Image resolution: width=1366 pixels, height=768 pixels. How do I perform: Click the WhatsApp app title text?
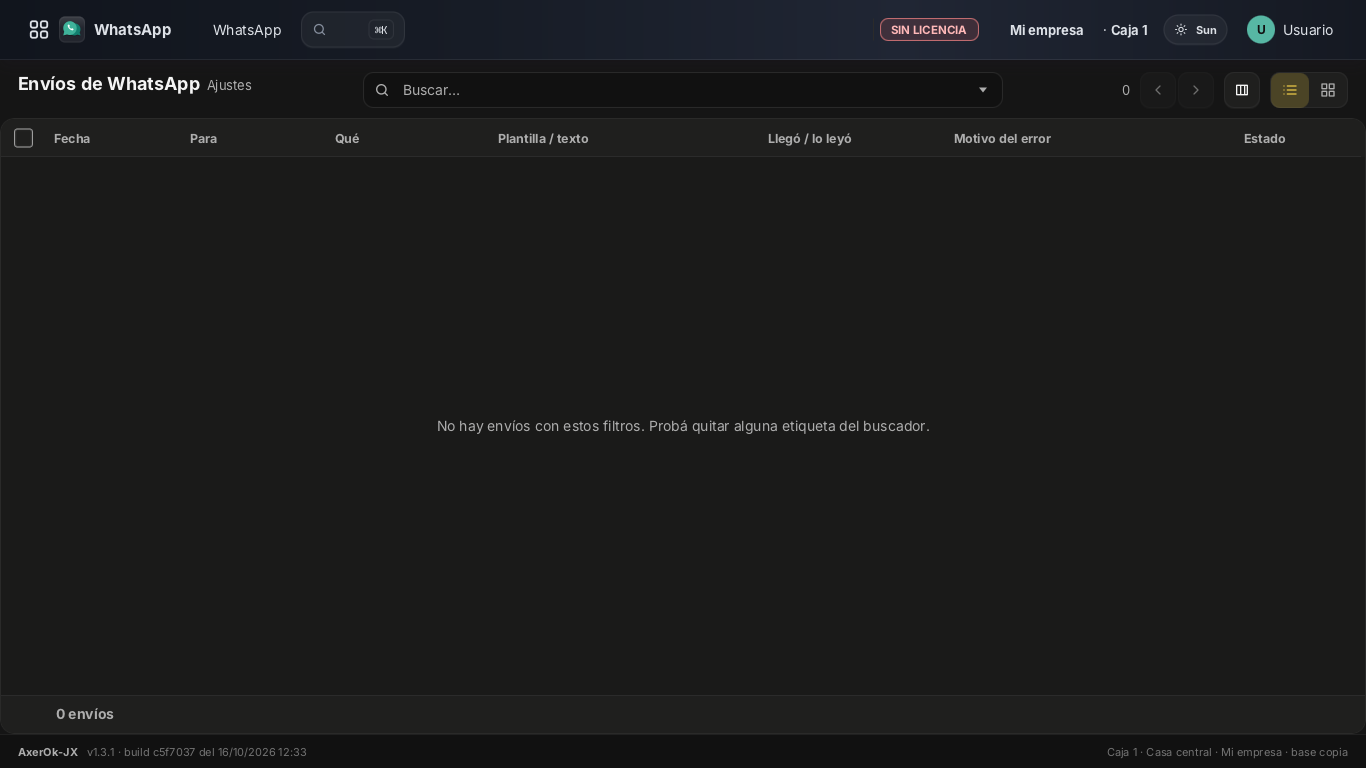pyautogui.click(x=133, y=30)
